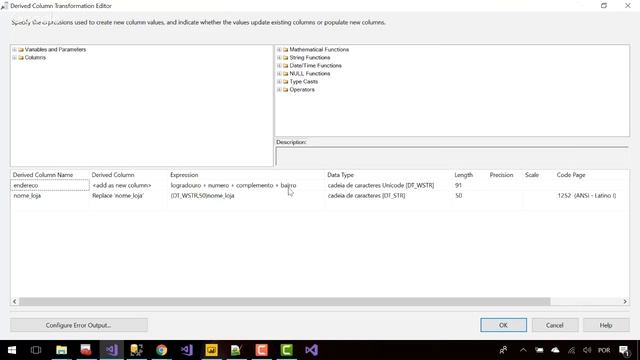The width and height of the screenshot is (640, 360).
Task: Open the OneDrive cloud tray icon
Action: pyautogui.click(x=556, y=350)
